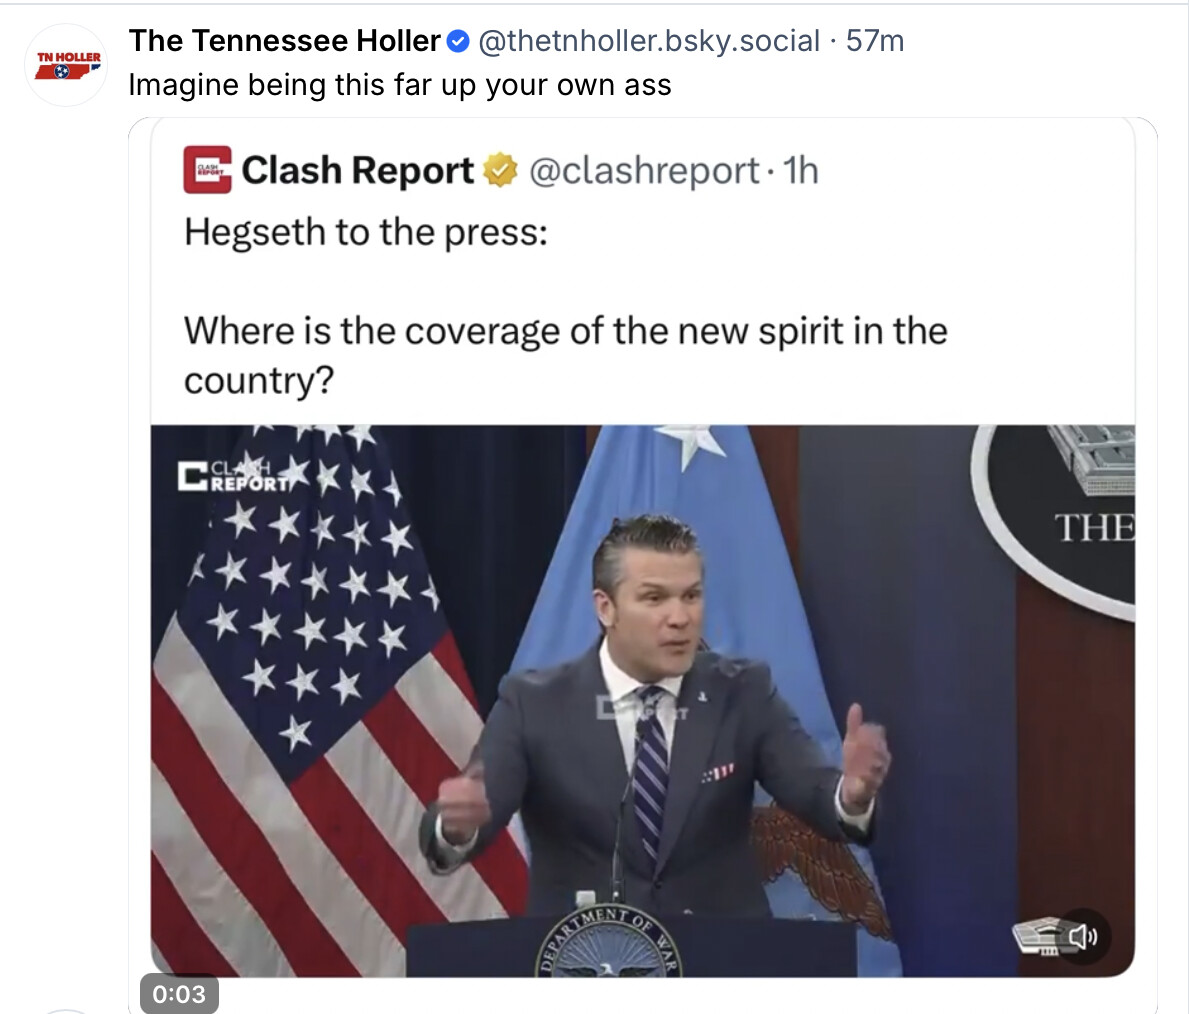Viewport: 1189px width, 1014px height.
Task: Click the Clash Report watermark in the video corner
Action: tap(232, 476)
